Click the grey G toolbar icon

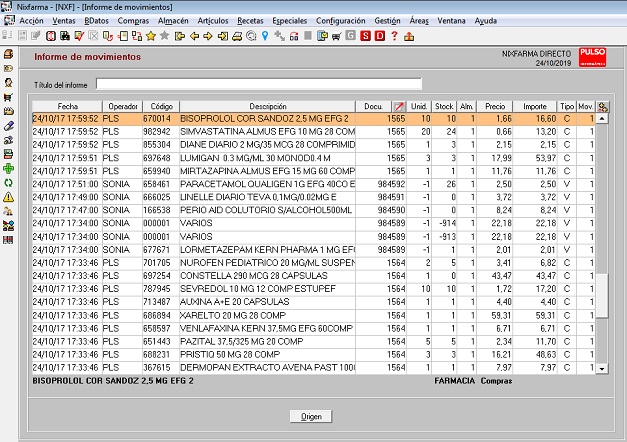coord(350,36)
